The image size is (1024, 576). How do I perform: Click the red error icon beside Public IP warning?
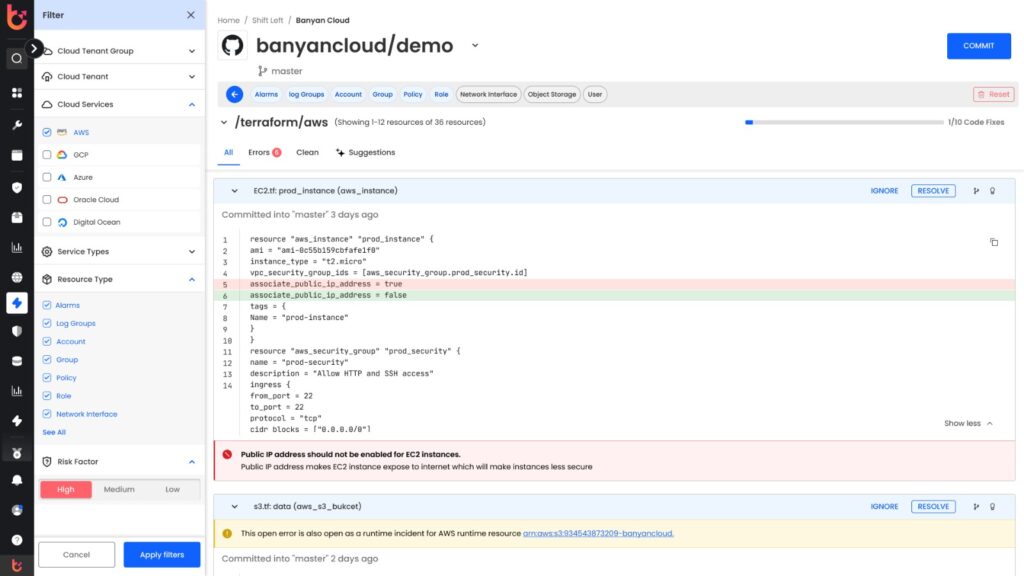click(x=227, y=454)
